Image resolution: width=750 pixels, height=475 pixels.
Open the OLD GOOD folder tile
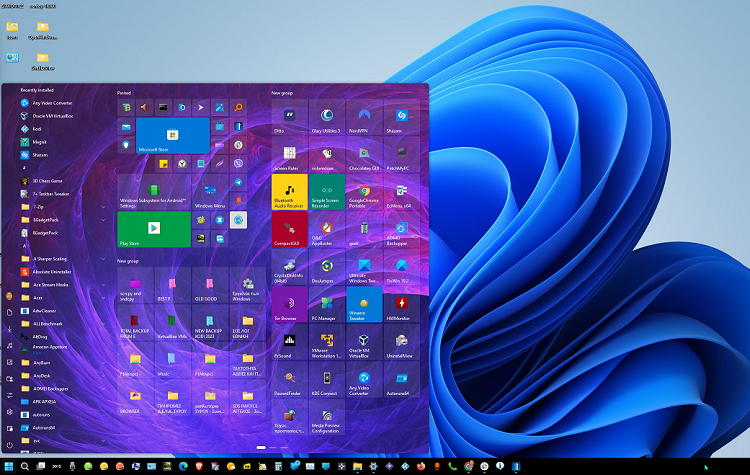(210, 286)
